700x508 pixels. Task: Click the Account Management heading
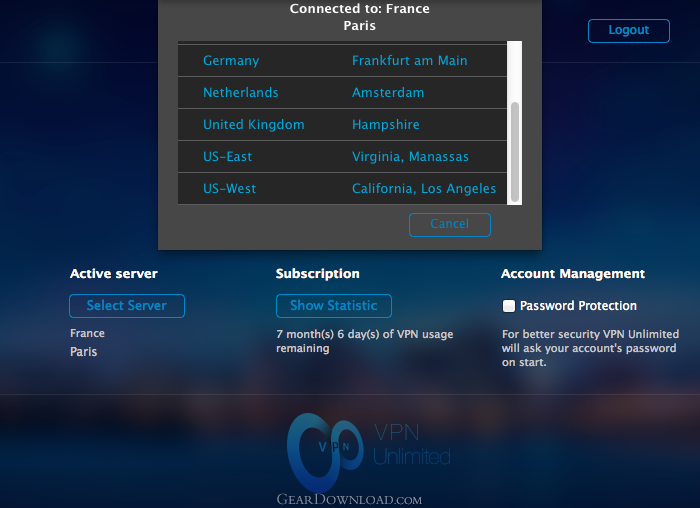pos(573,274)
